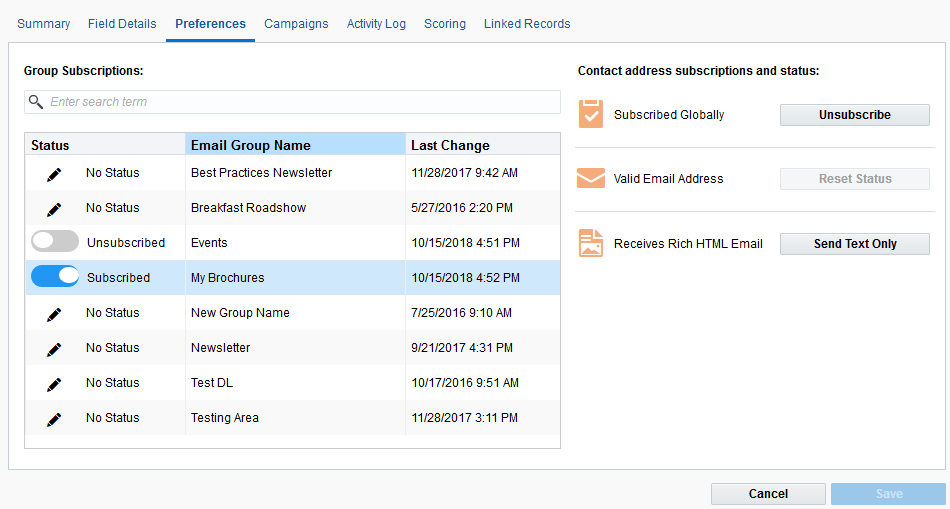The image size is (950, 509).
Task: Open the Activity Log tab
Action: coord(376,24)
